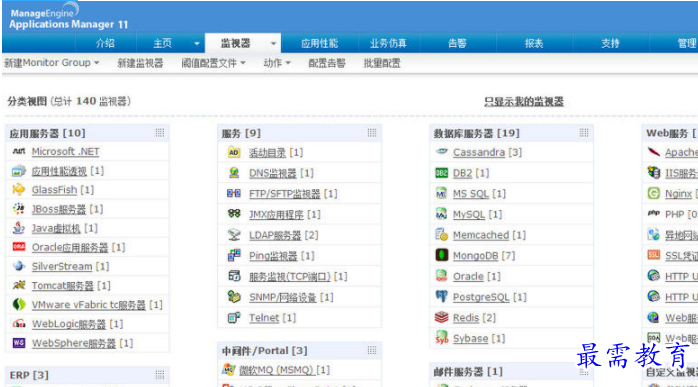This screenshot has height=387, width=698.
Task: Click the Redis red icon
Action: pos(441,317)
